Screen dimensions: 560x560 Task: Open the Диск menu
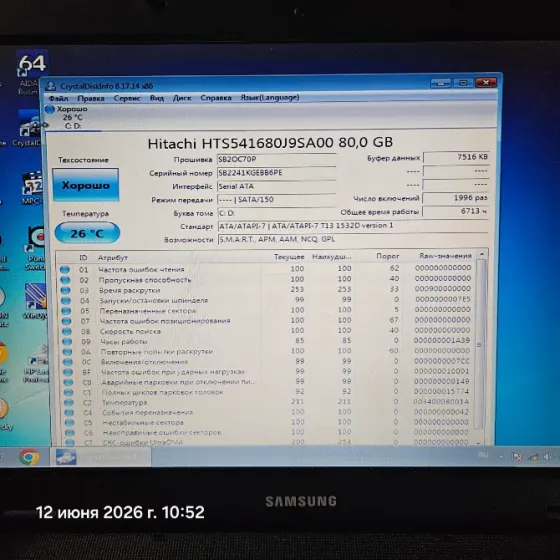click(x=182, y=98)
